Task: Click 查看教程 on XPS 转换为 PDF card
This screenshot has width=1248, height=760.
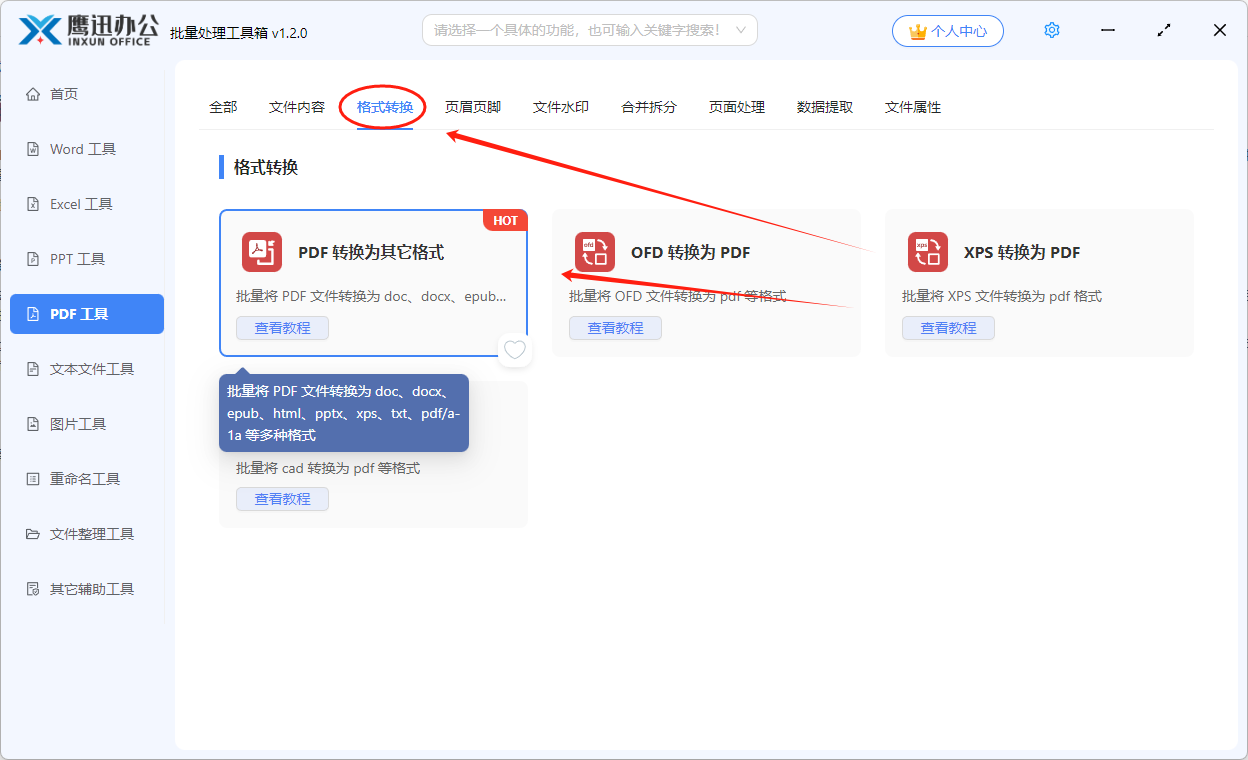Action: pos(949,328)
